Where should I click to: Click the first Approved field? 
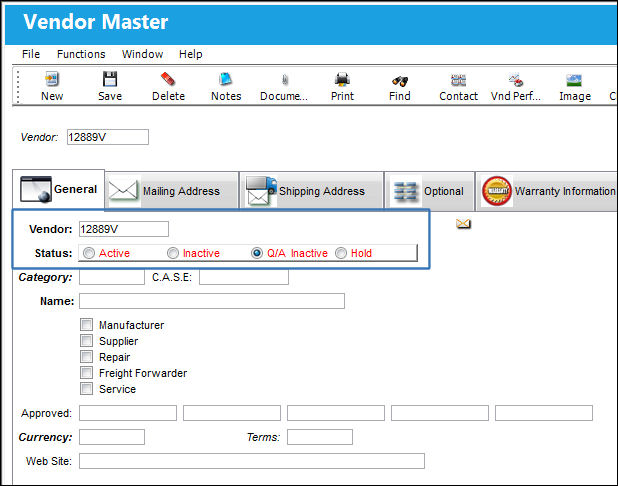pyautogui.click(x=128, y=413)
